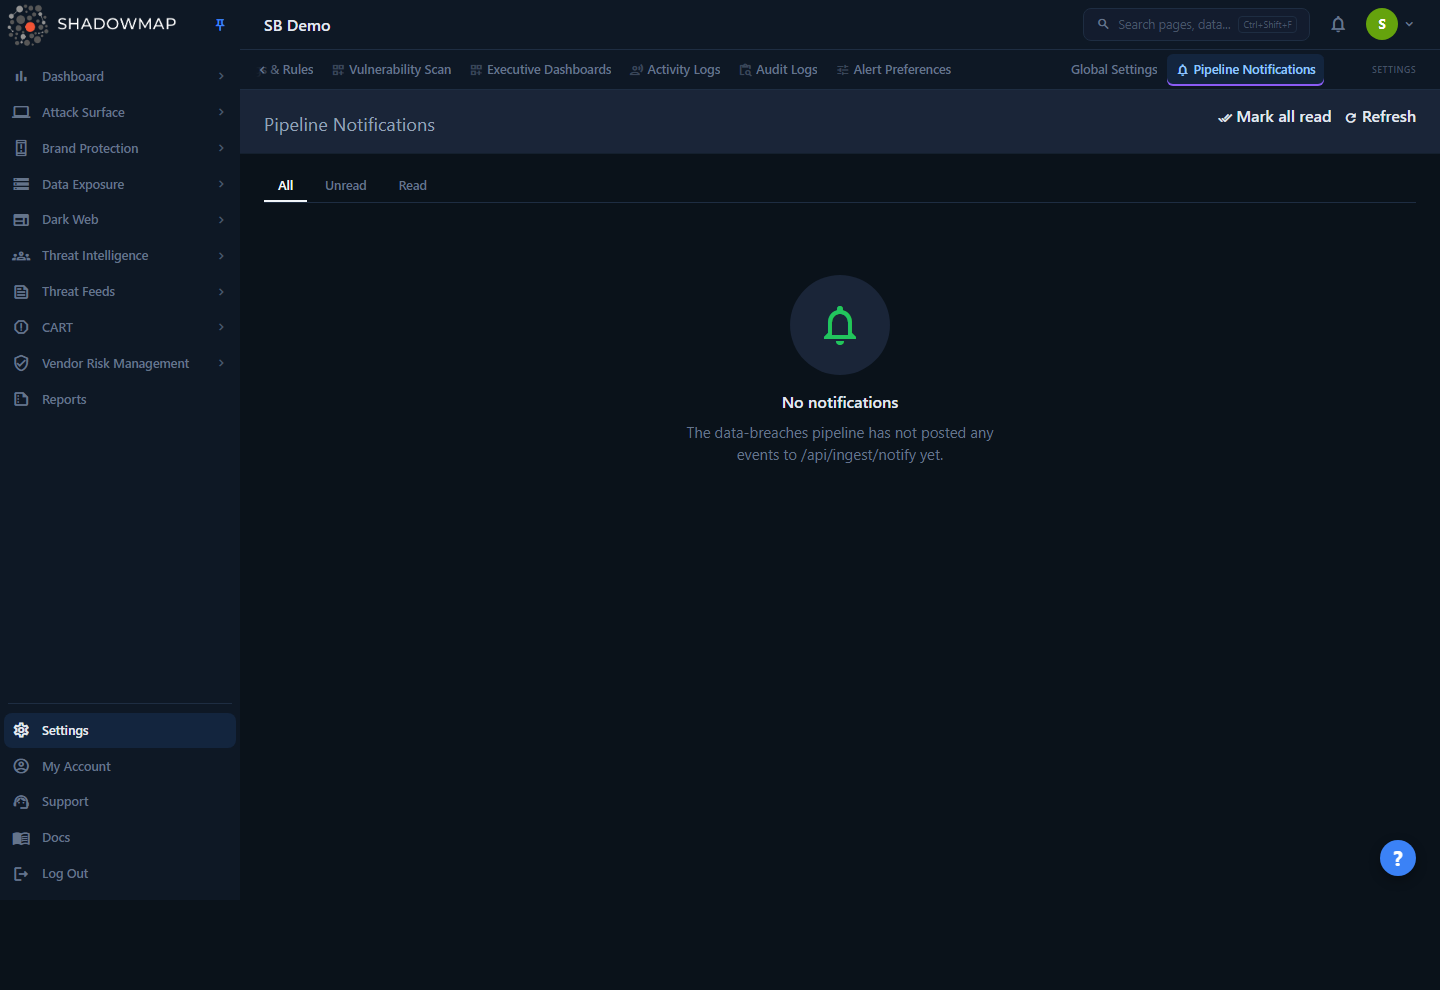Viewport: 1440px width, 990px height.
Task: Switch to the Unread tab
Action: pyautogui.click(x=346, y=185)
